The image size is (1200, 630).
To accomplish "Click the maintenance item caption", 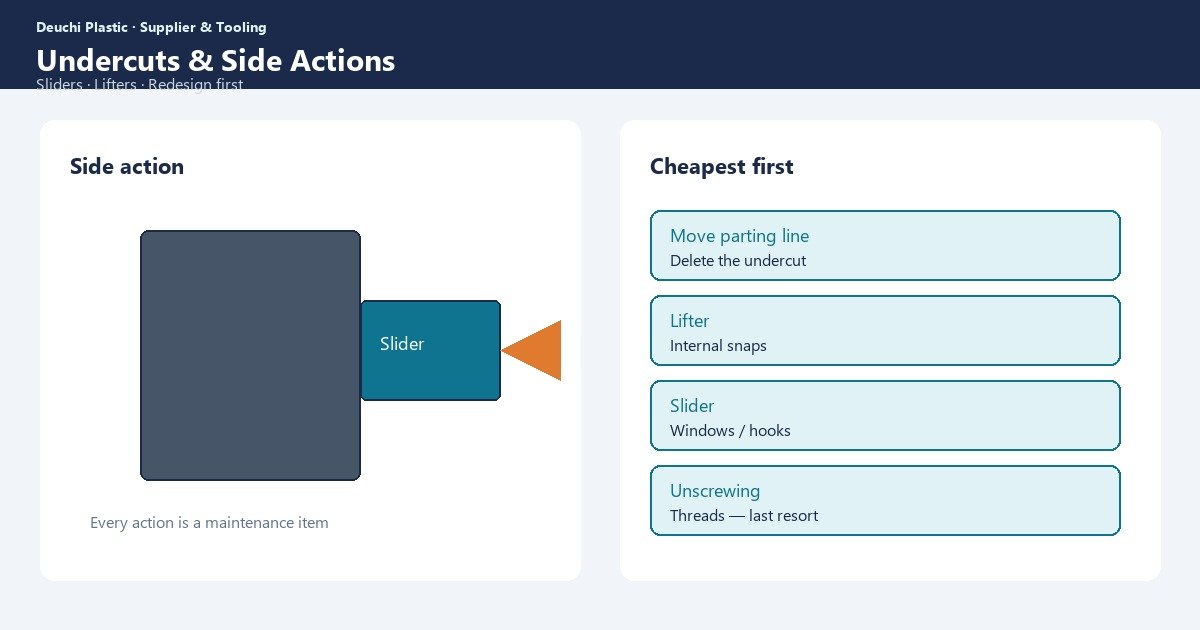I will tap(209, 522).
